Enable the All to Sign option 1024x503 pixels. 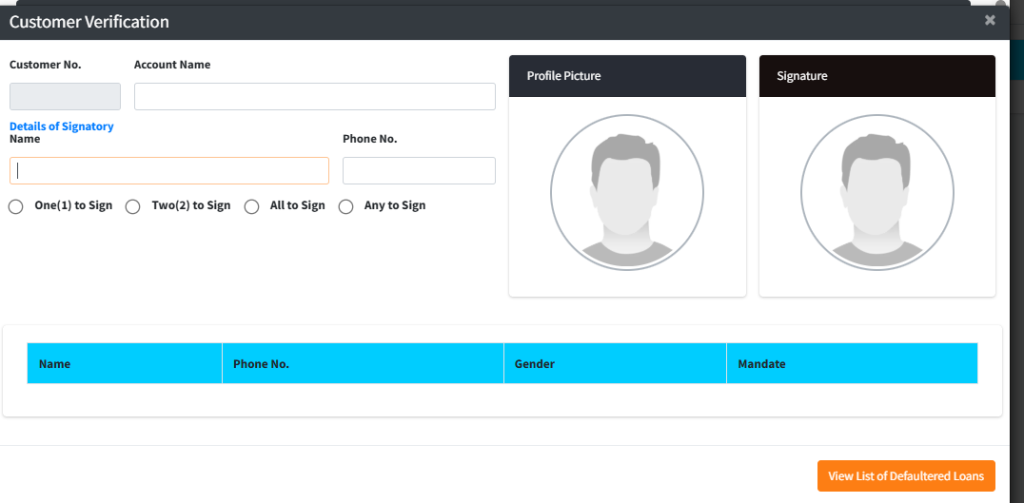252,207
